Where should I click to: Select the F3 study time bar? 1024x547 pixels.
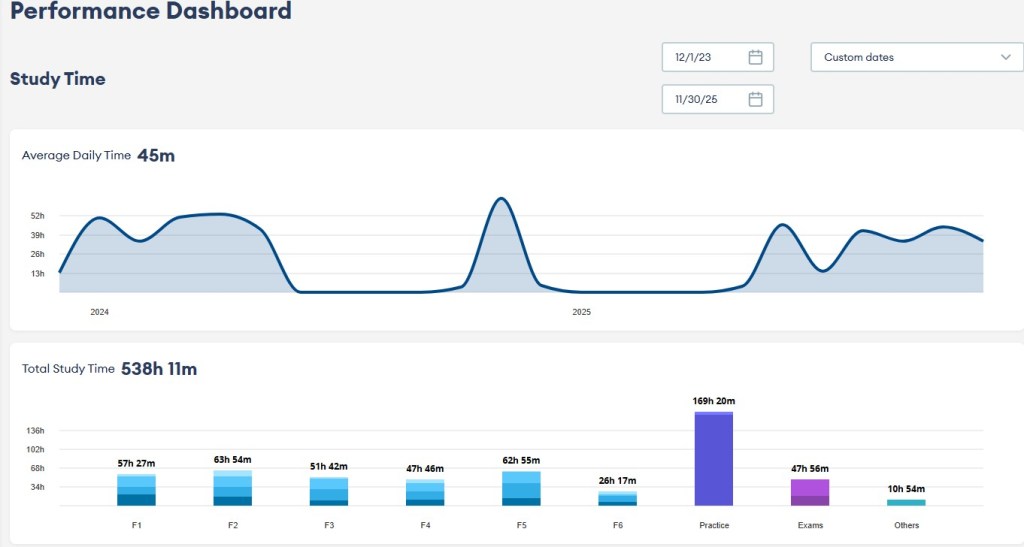pyautogui.click(x=329, y=491)
